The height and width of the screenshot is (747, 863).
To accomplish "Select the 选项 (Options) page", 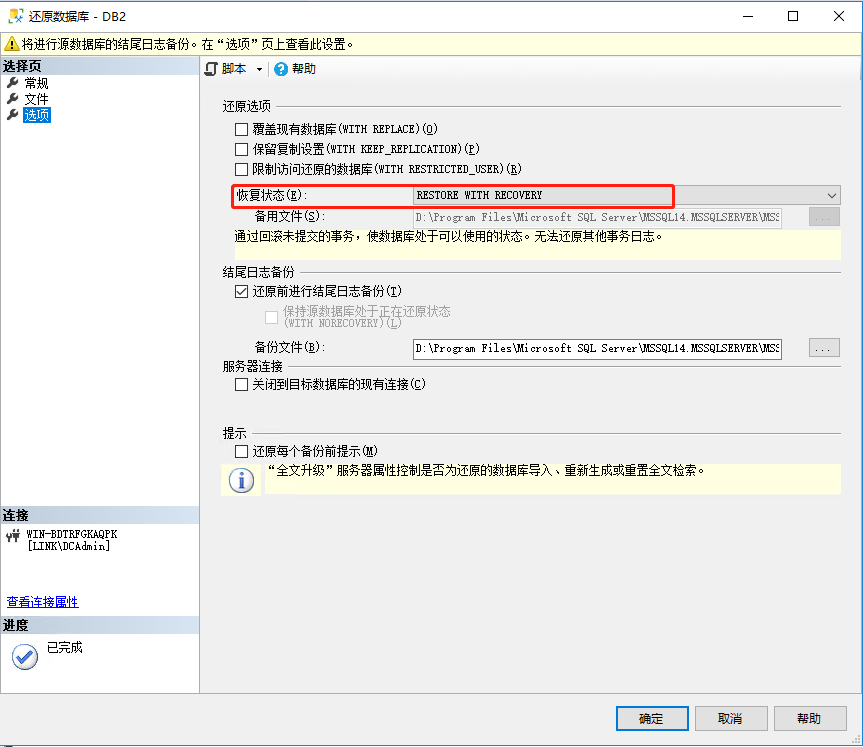I will (x=36, y=114).
